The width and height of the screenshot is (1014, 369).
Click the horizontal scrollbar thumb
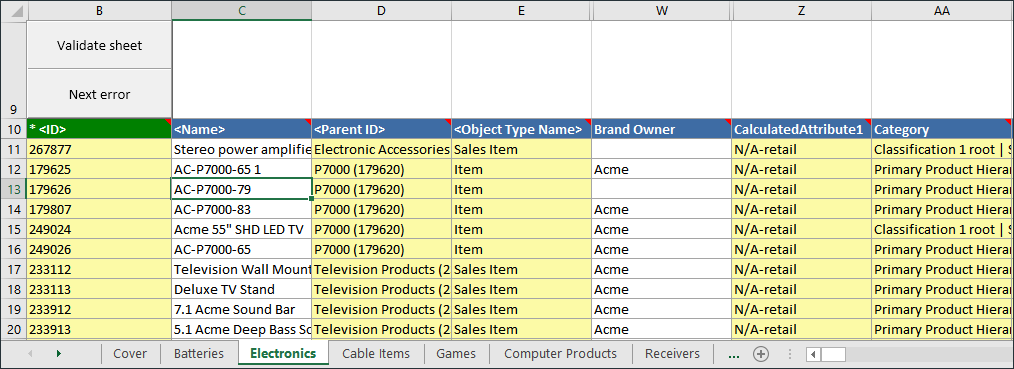coord(834,354)
